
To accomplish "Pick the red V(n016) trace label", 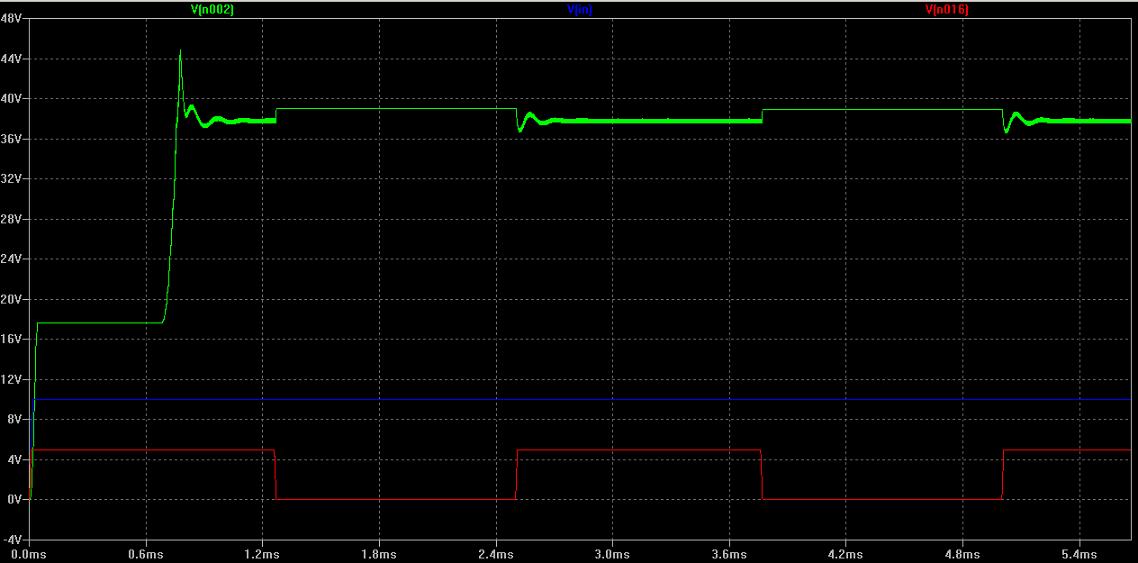I will 946,9.
